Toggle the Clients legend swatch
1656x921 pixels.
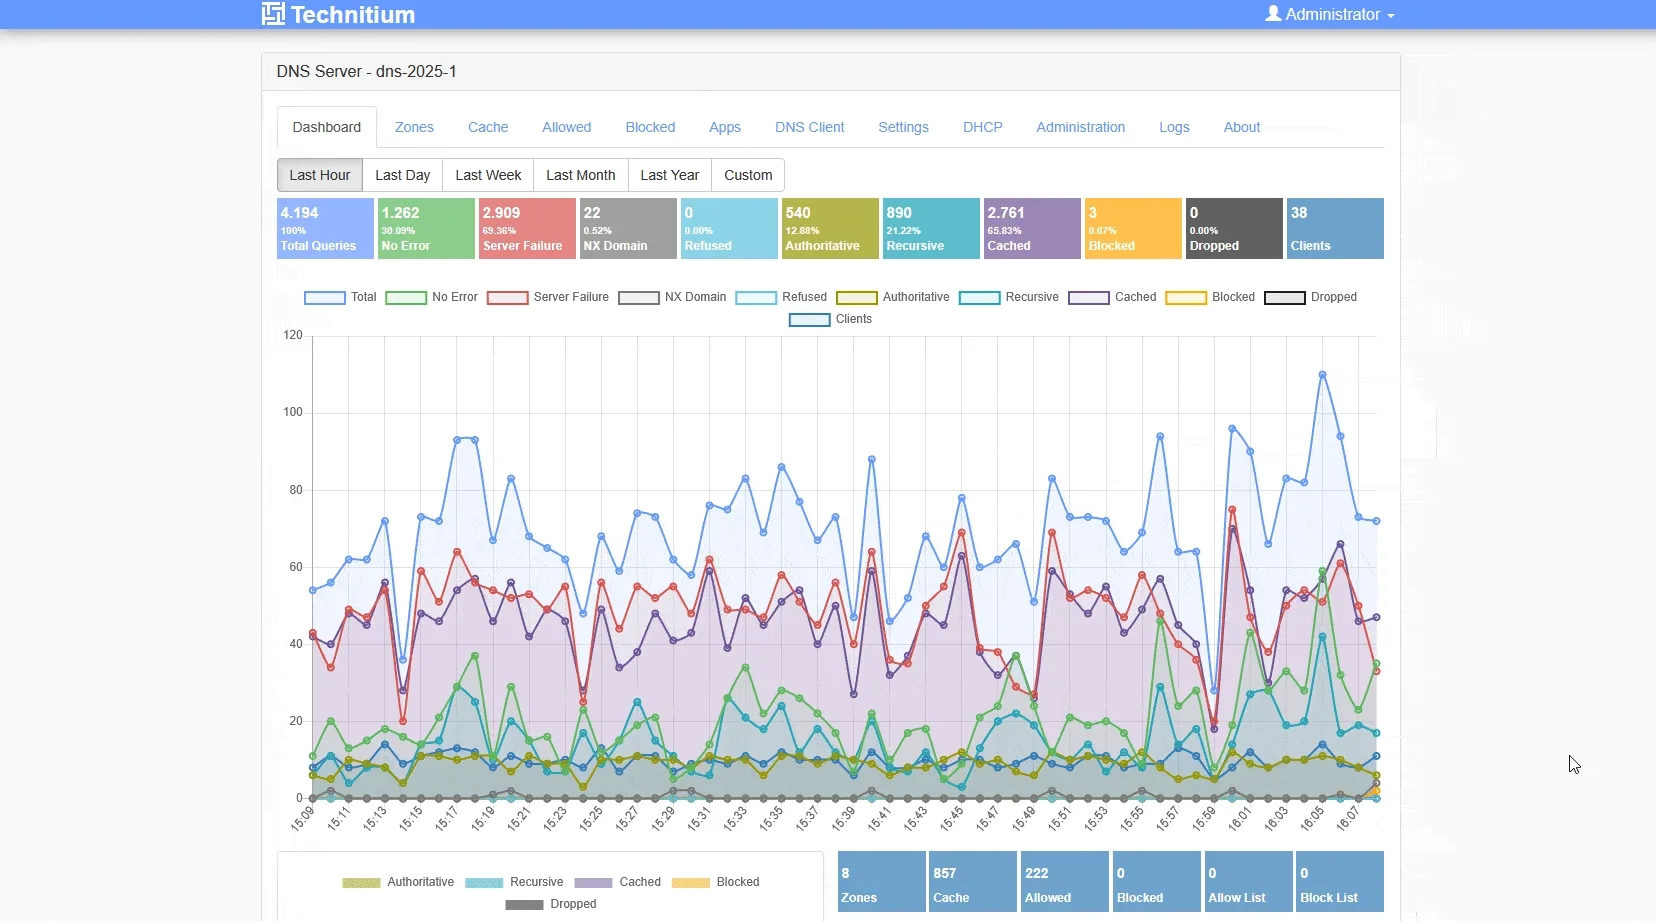click(x=809, y=320)
